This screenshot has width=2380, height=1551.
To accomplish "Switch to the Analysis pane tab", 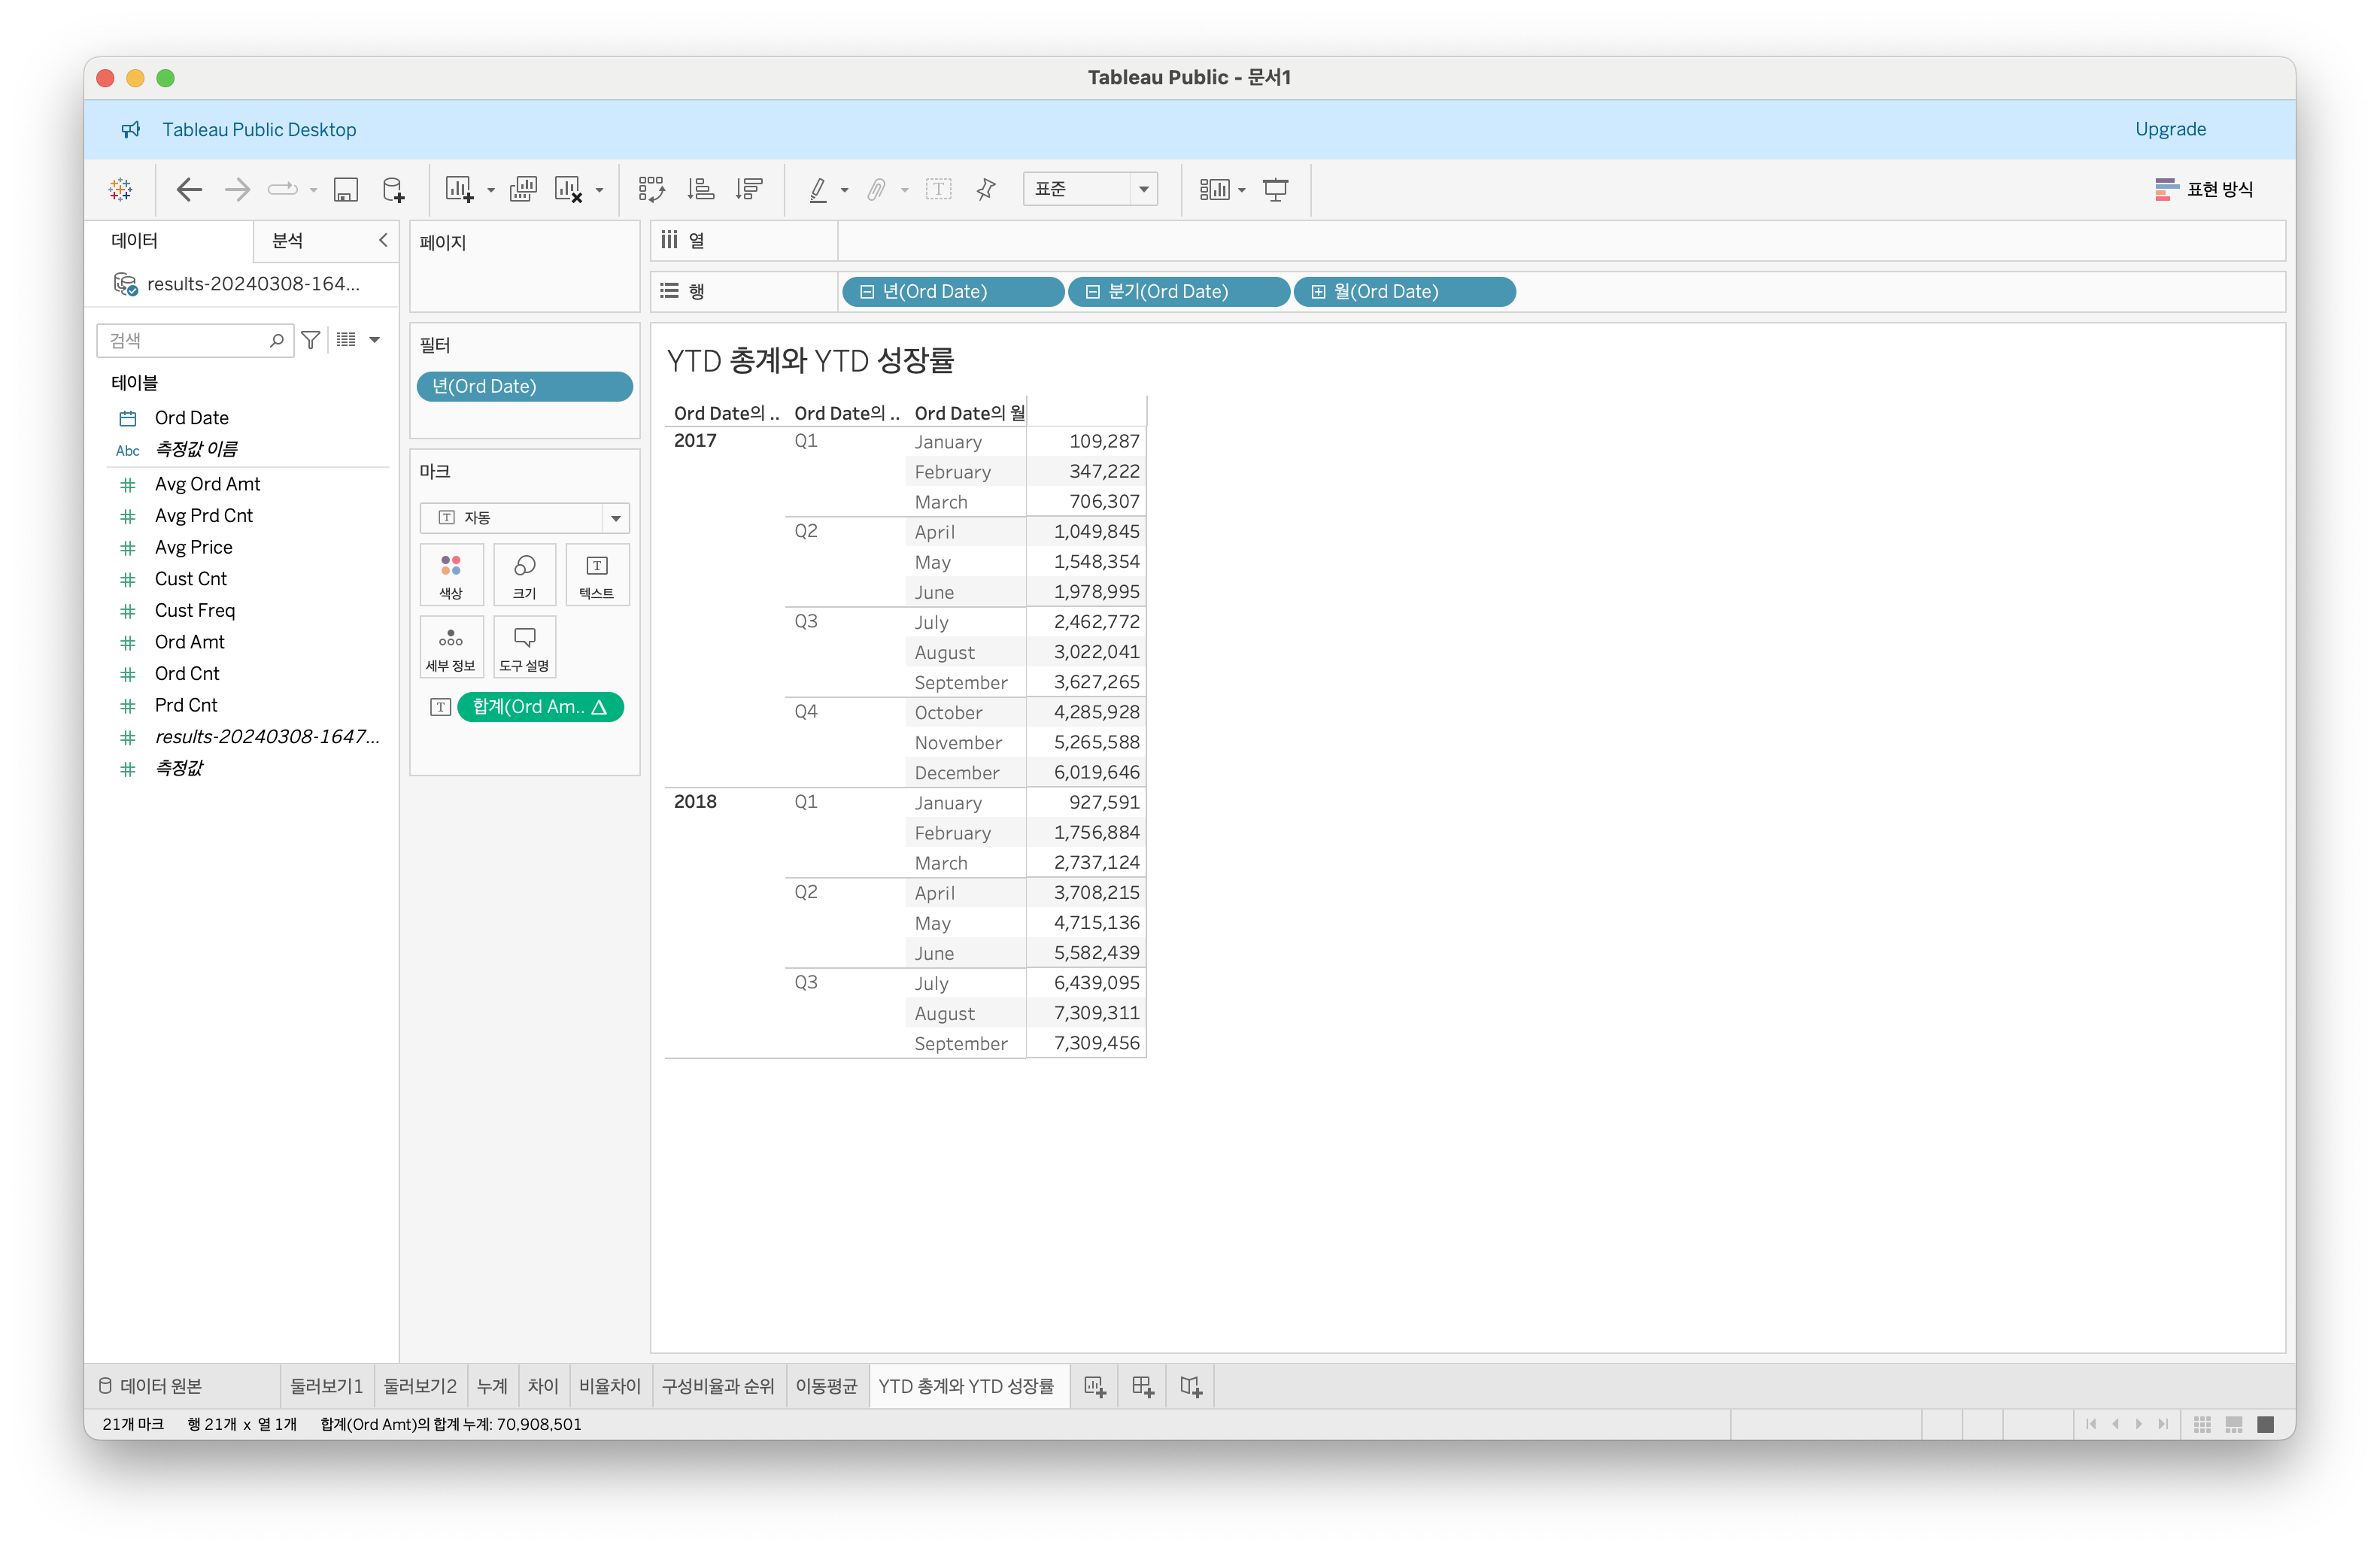I will (288, 240).
